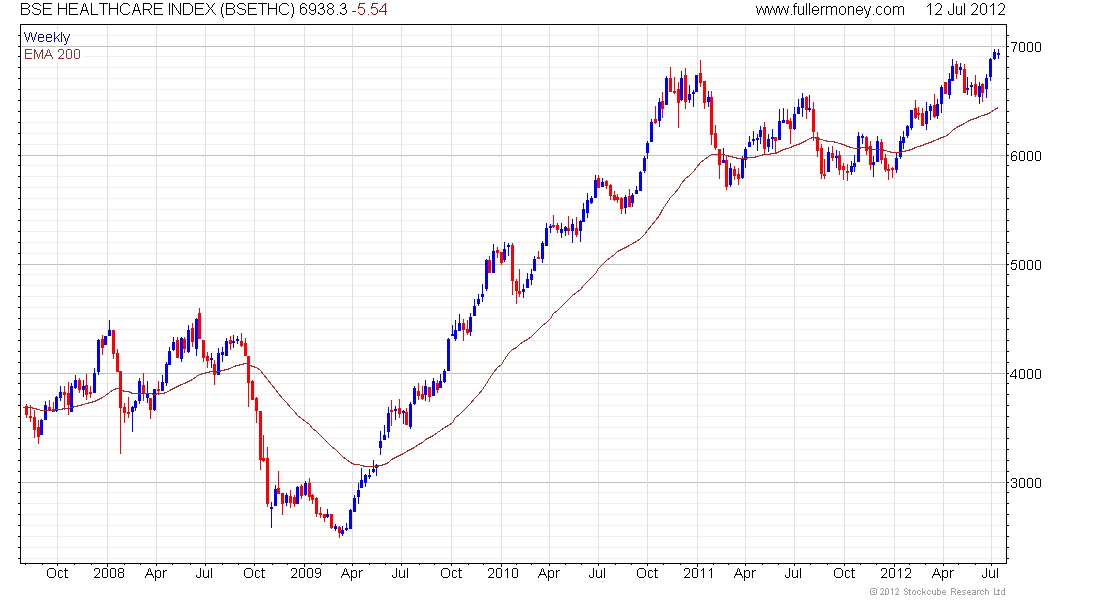Click the last Jul label on time axis
This screenshot has height=600, width=1100.
pos(990,573)
